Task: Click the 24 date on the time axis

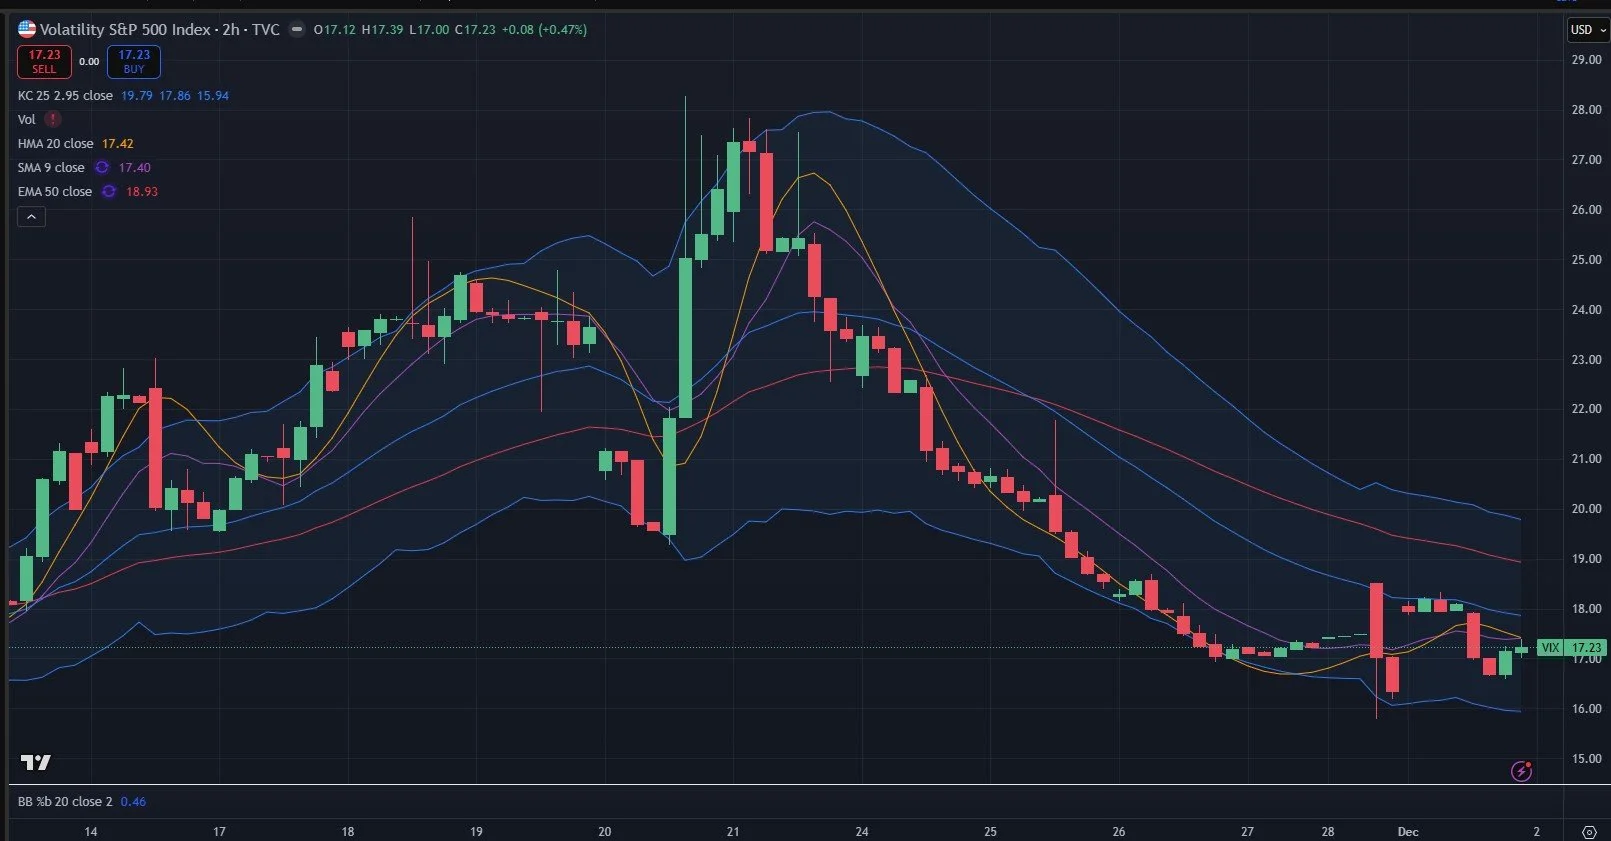Action: pyautogui.click(x=862, y=832)
